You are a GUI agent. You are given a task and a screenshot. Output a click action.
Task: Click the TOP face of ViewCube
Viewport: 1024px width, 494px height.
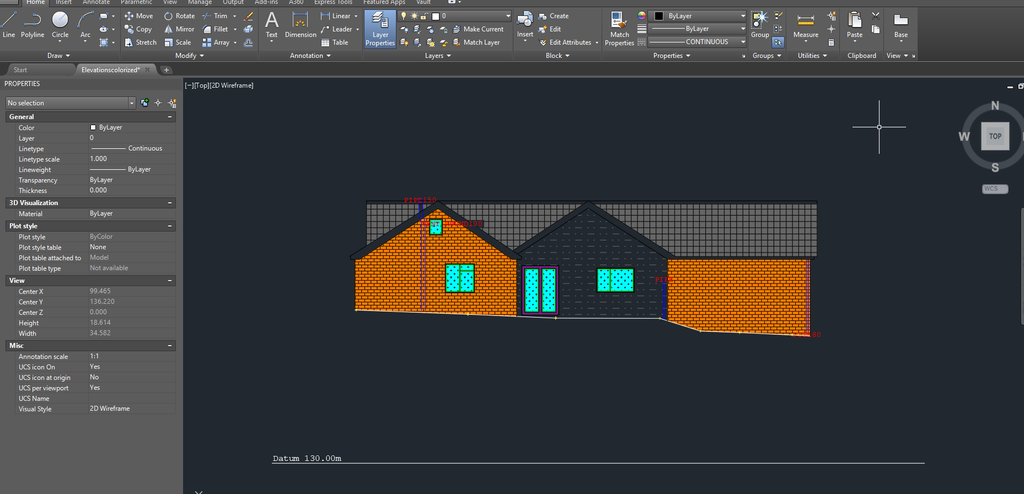coord(995,136)
